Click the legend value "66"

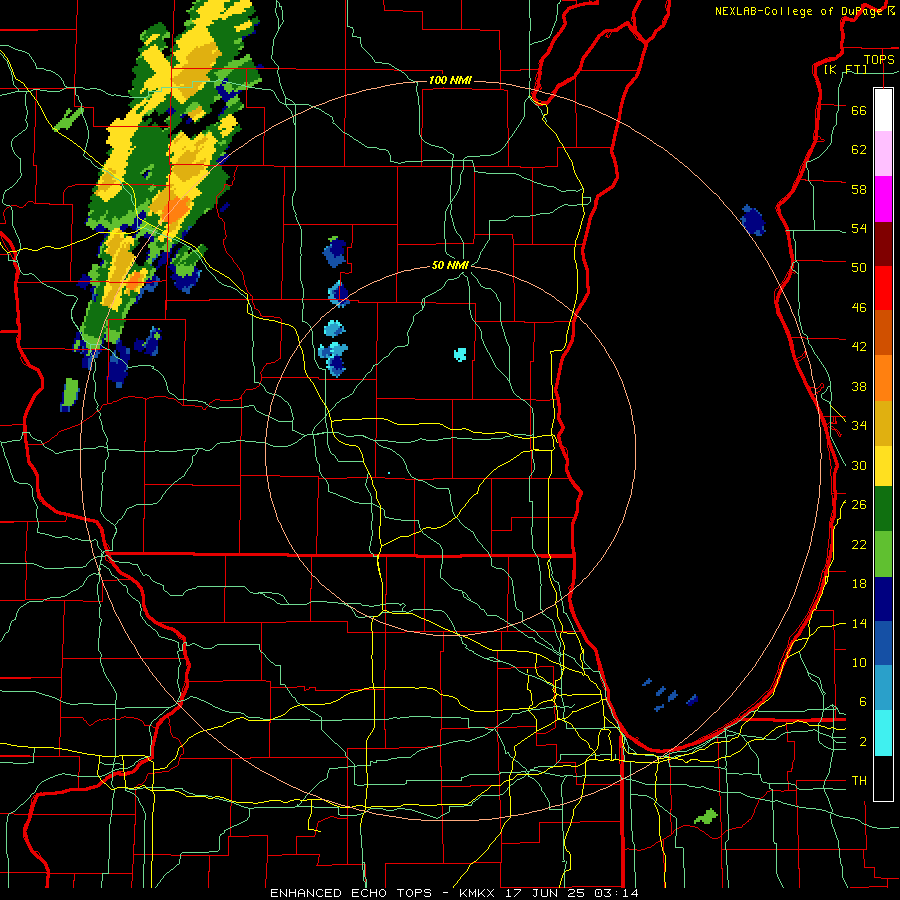click(x=859, y=110)
